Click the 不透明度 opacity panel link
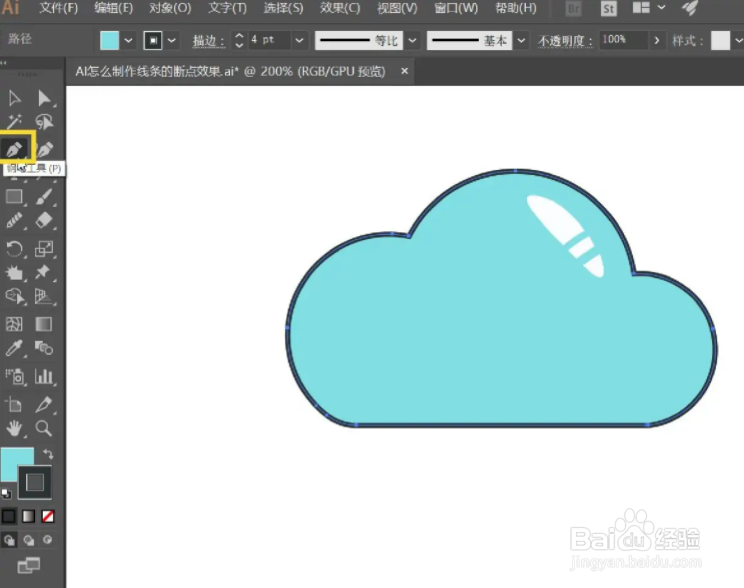 click(x=566, y=41)
